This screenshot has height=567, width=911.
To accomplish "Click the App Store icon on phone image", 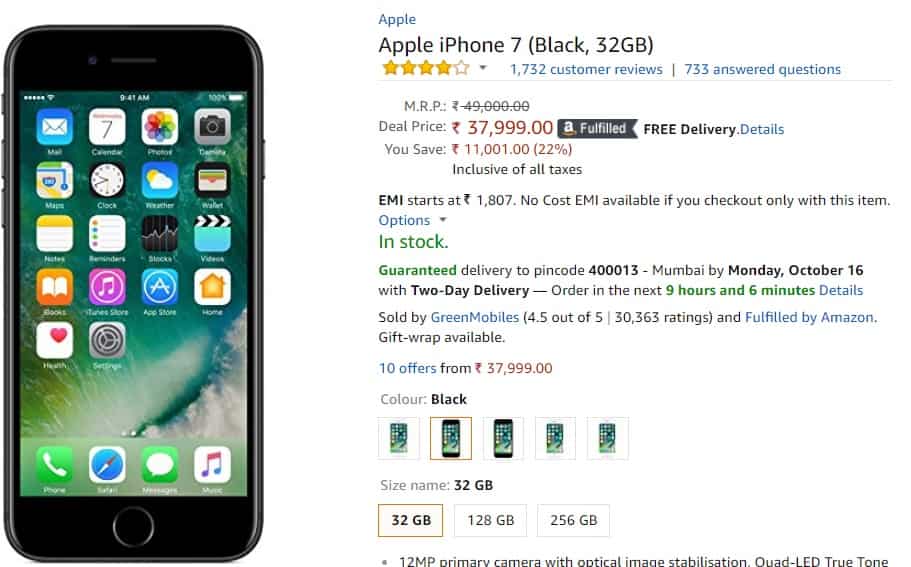I will pos(160,287).
